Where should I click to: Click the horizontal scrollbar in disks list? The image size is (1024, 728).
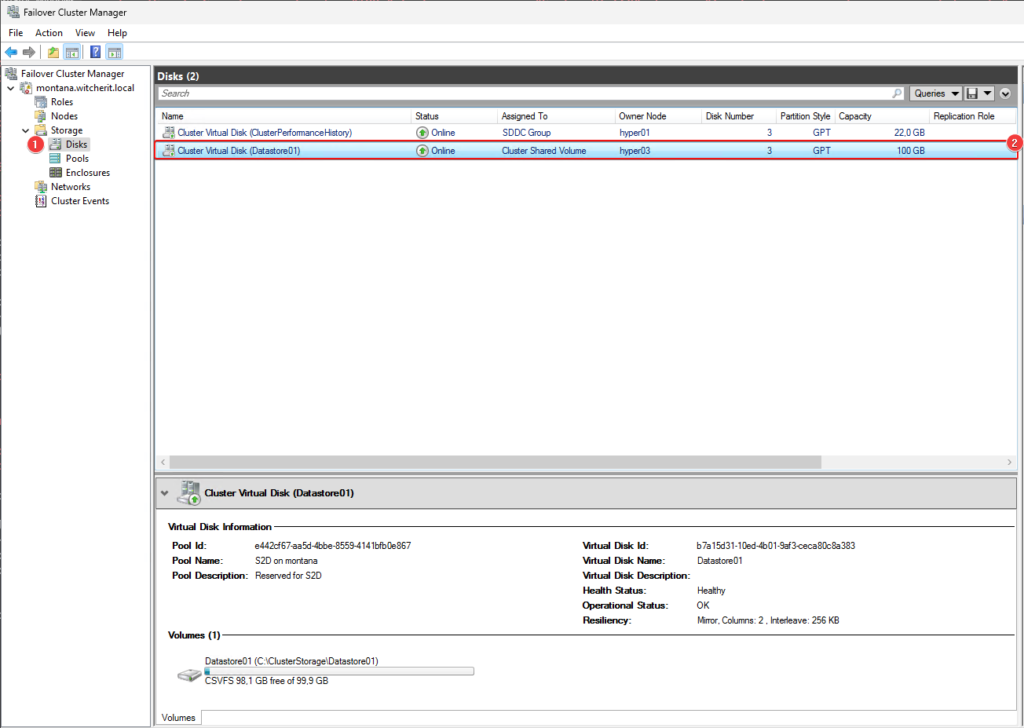[x=495, y=462]
